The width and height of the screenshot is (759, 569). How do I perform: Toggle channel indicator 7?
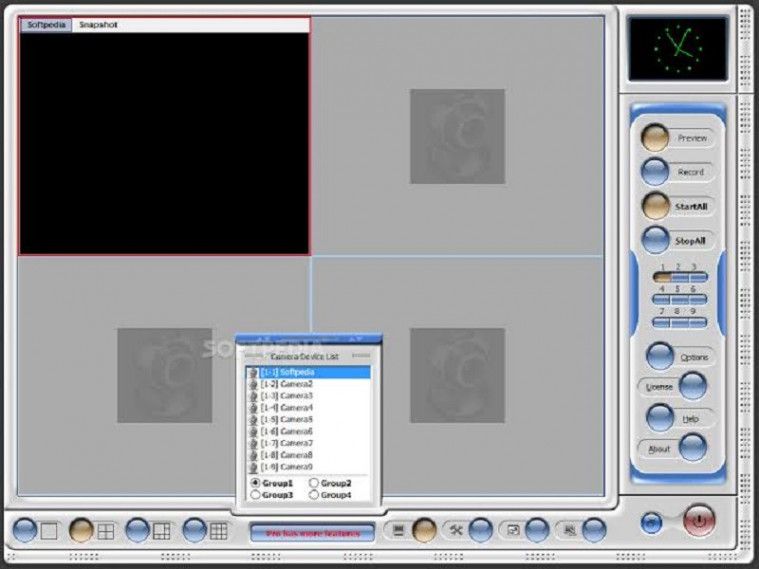pos(662,322)
